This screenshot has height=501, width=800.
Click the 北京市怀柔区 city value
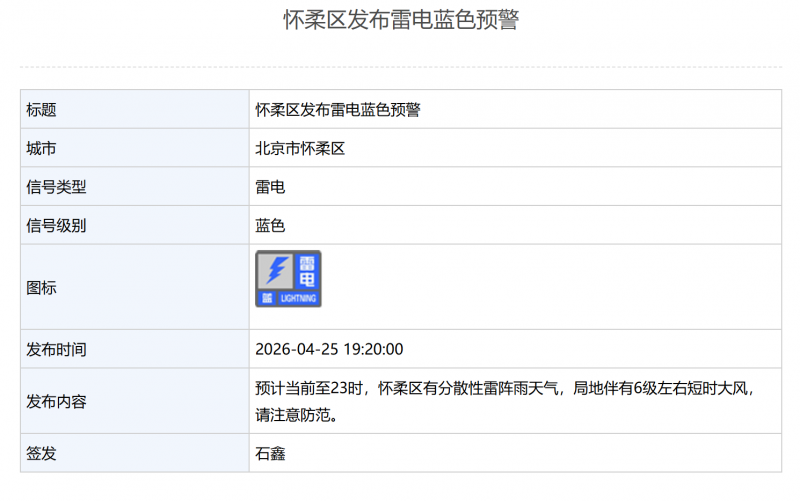(300, 149)
